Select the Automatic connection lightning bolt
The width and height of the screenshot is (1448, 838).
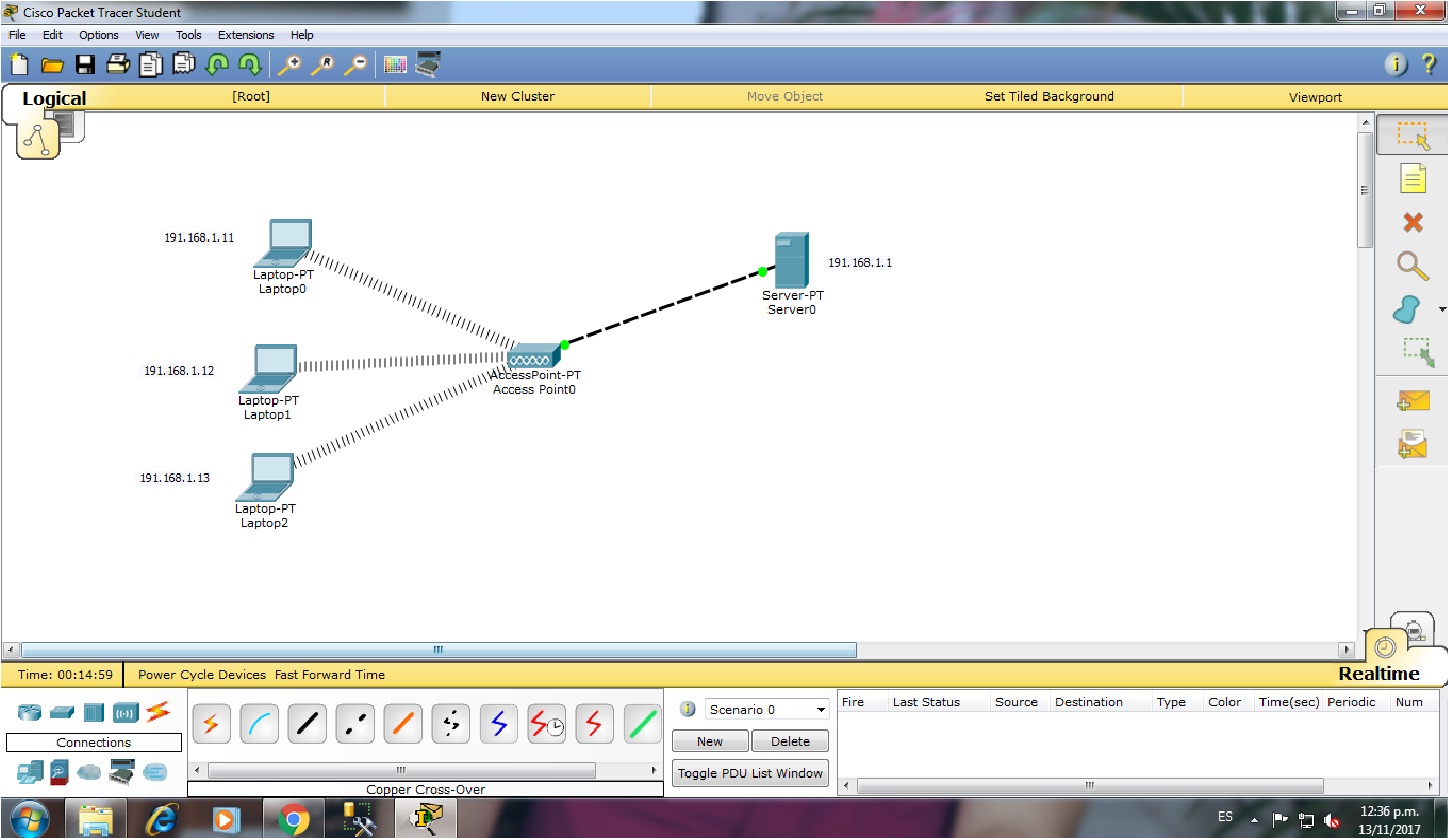tap(211, 723)
